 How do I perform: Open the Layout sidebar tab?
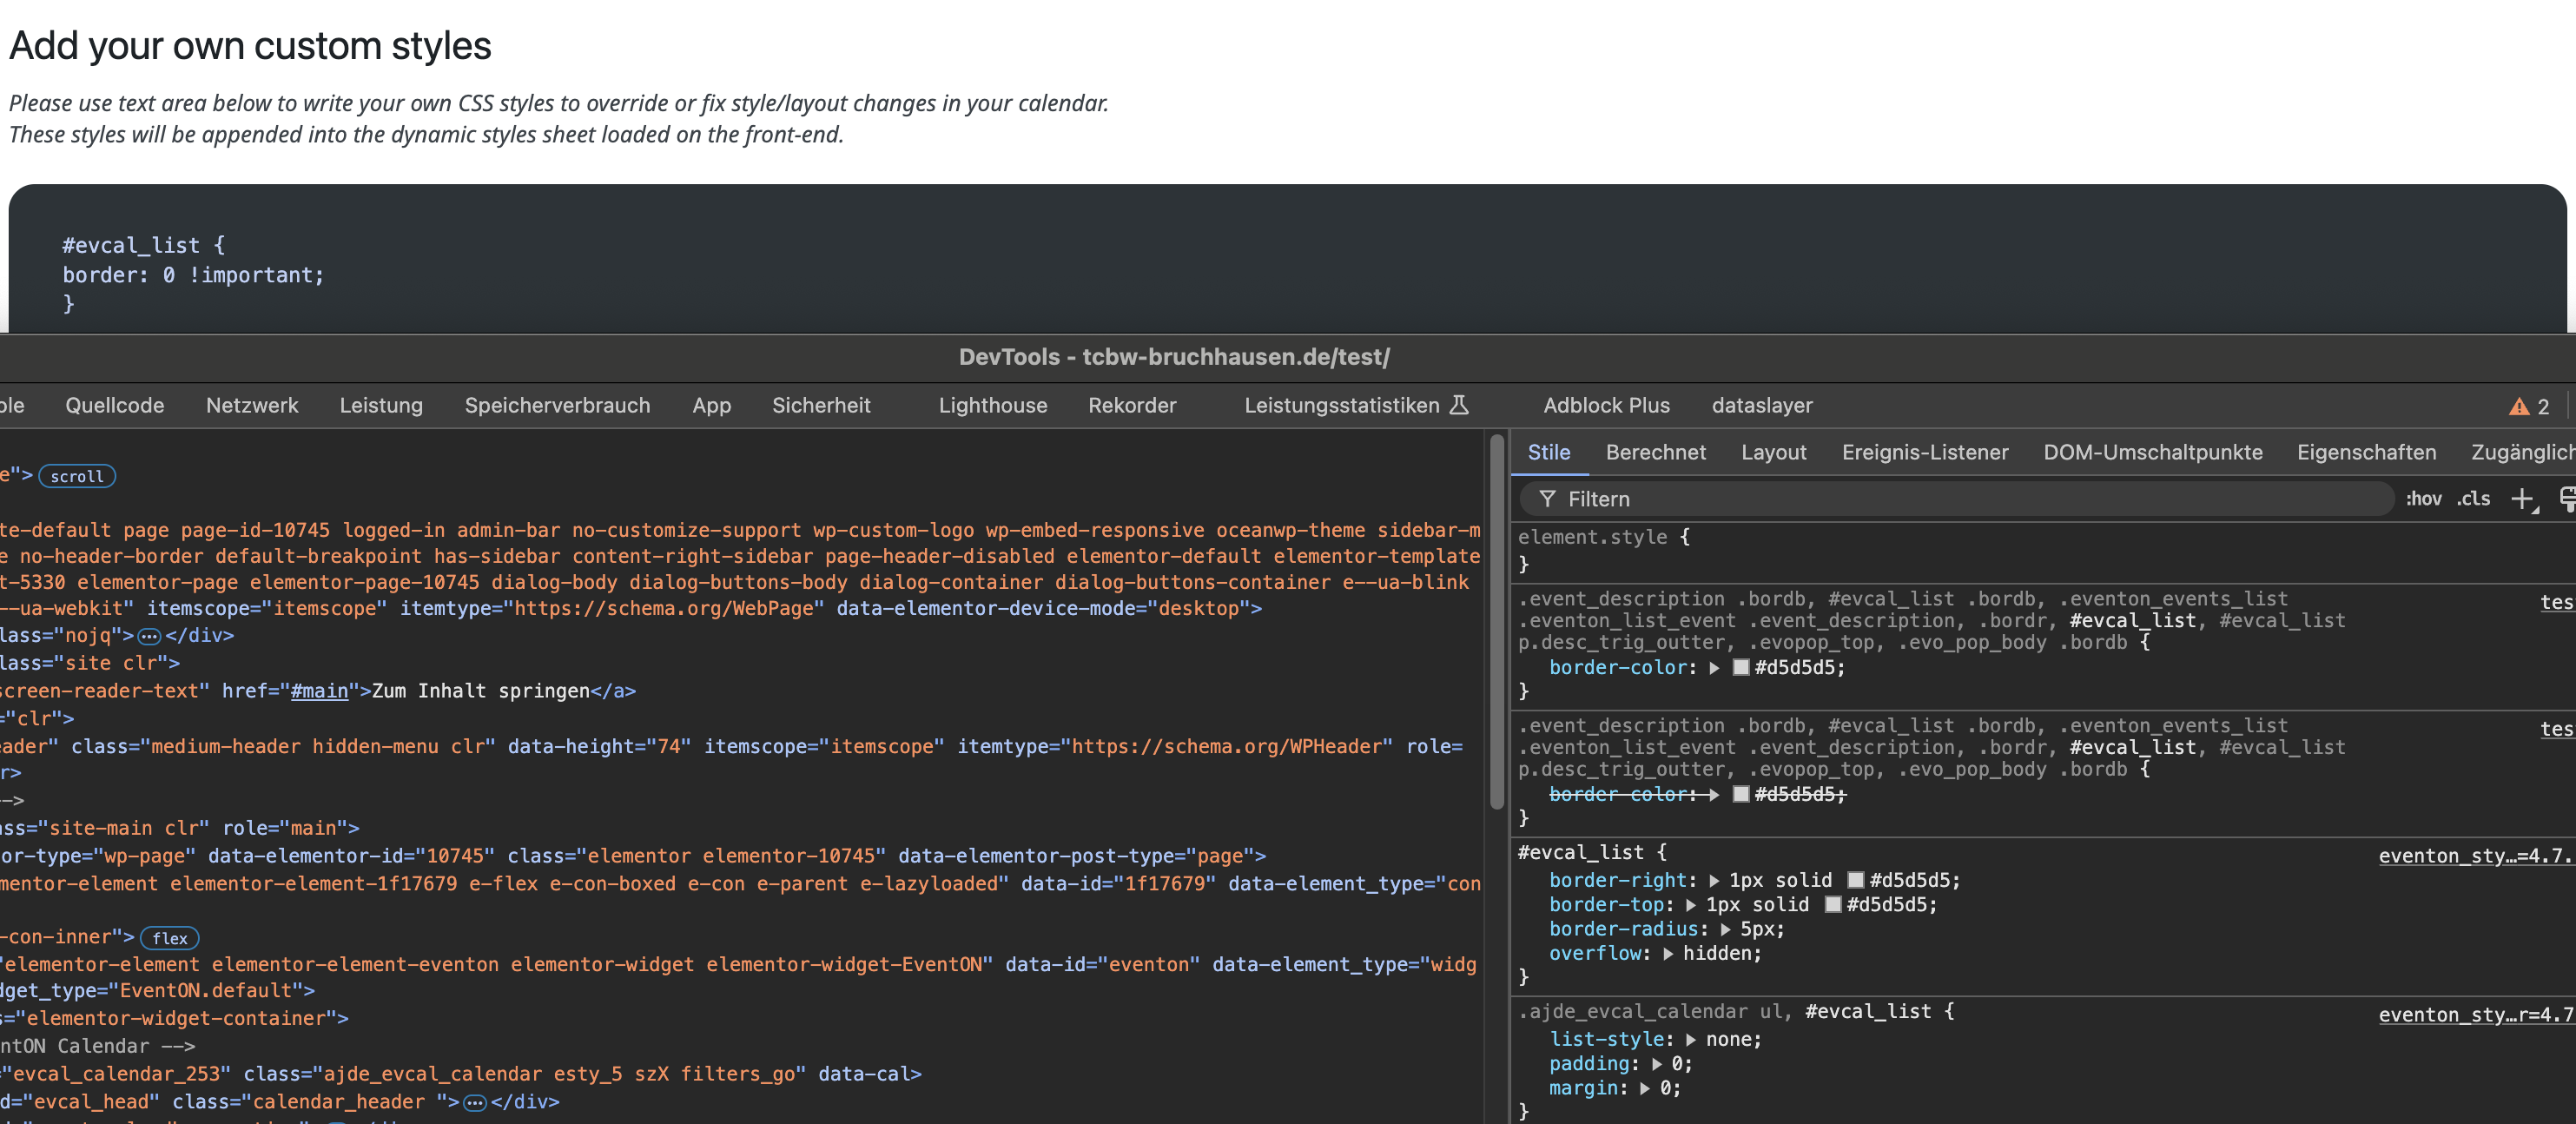[1773, 452]
